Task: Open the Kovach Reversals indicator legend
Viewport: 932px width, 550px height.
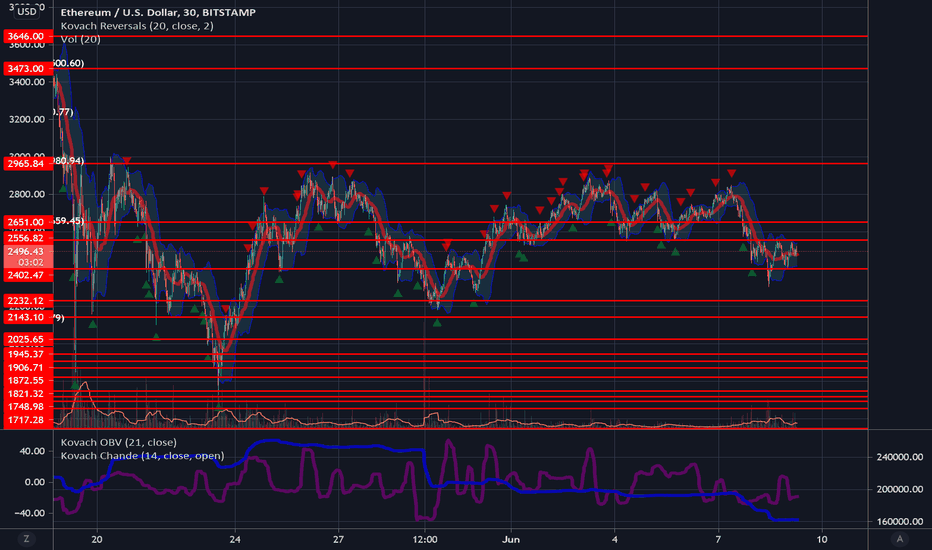Action: tap(137, 26)
